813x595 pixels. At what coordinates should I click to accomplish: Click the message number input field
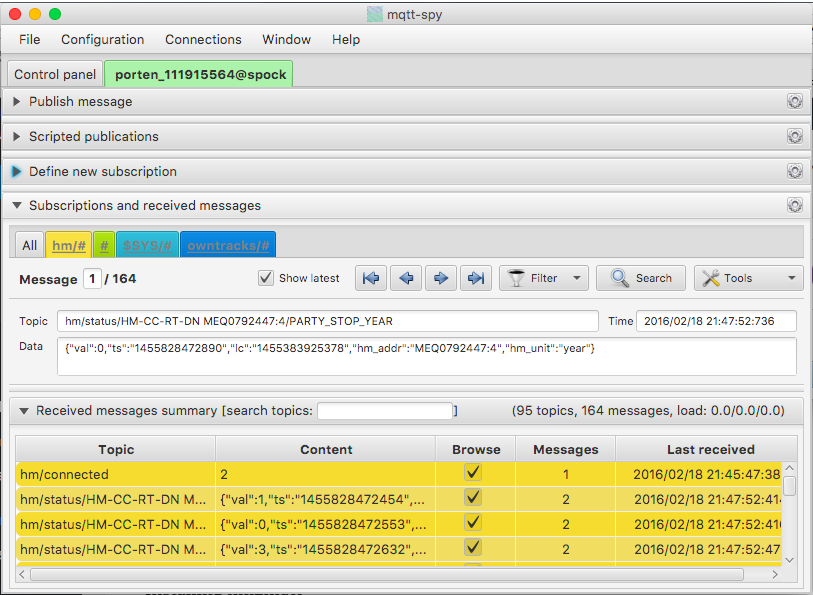point(92,279)
